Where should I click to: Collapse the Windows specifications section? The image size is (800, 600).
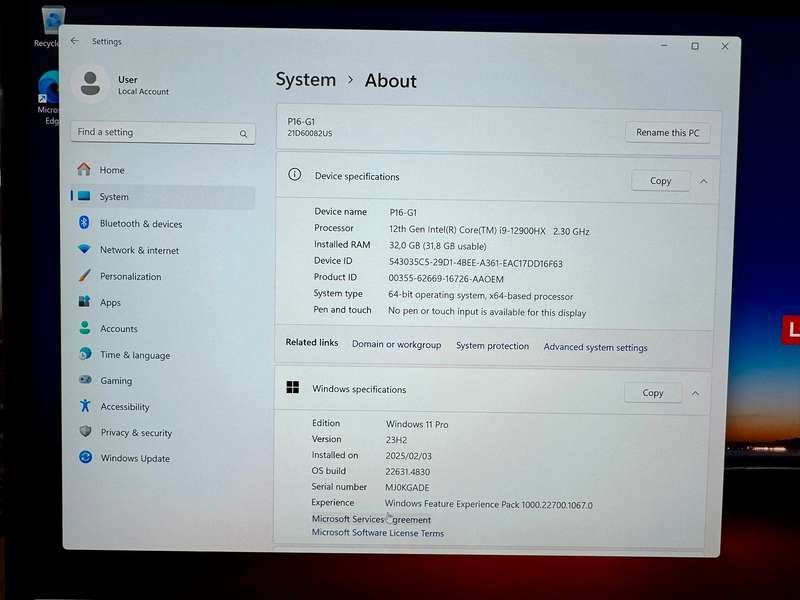click(695, 393)
